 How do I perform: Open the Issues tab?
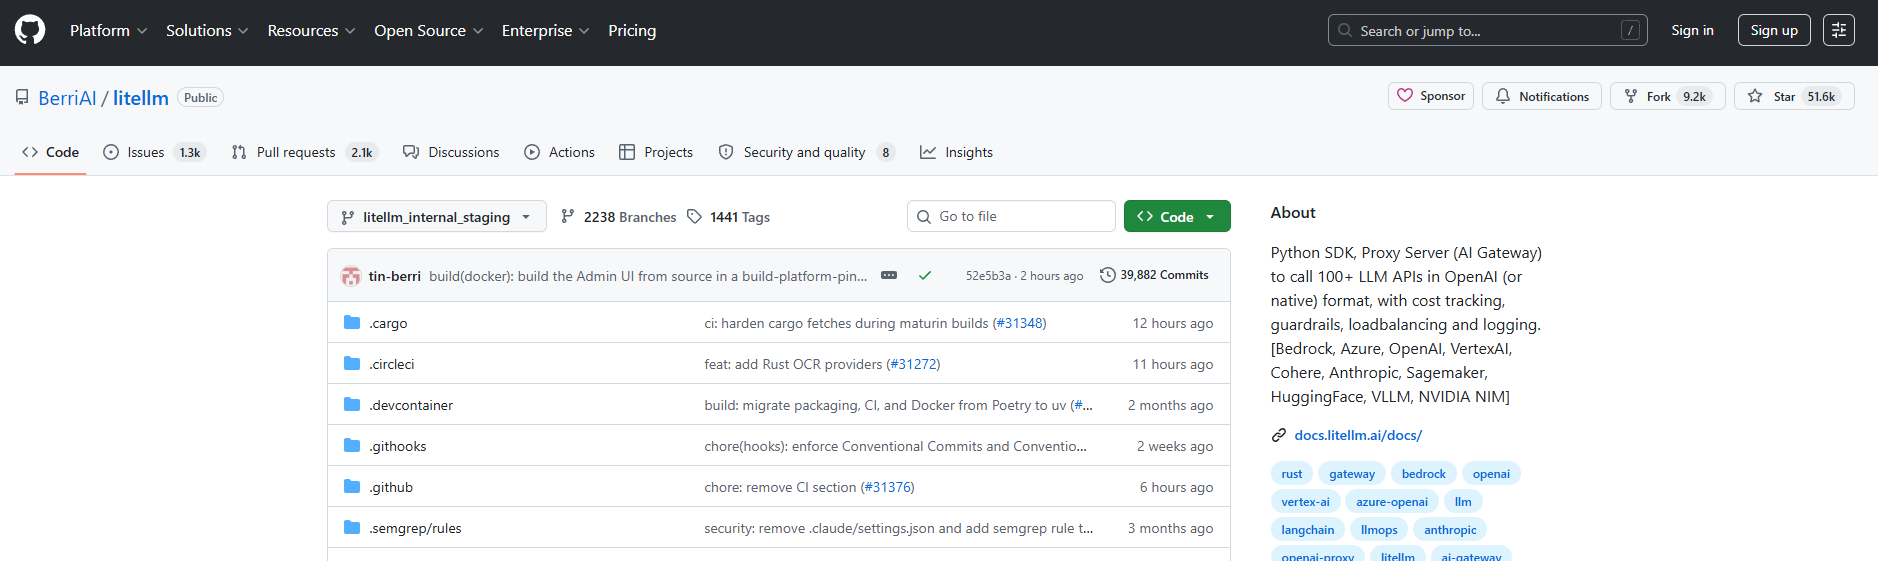tap(154, 152)
